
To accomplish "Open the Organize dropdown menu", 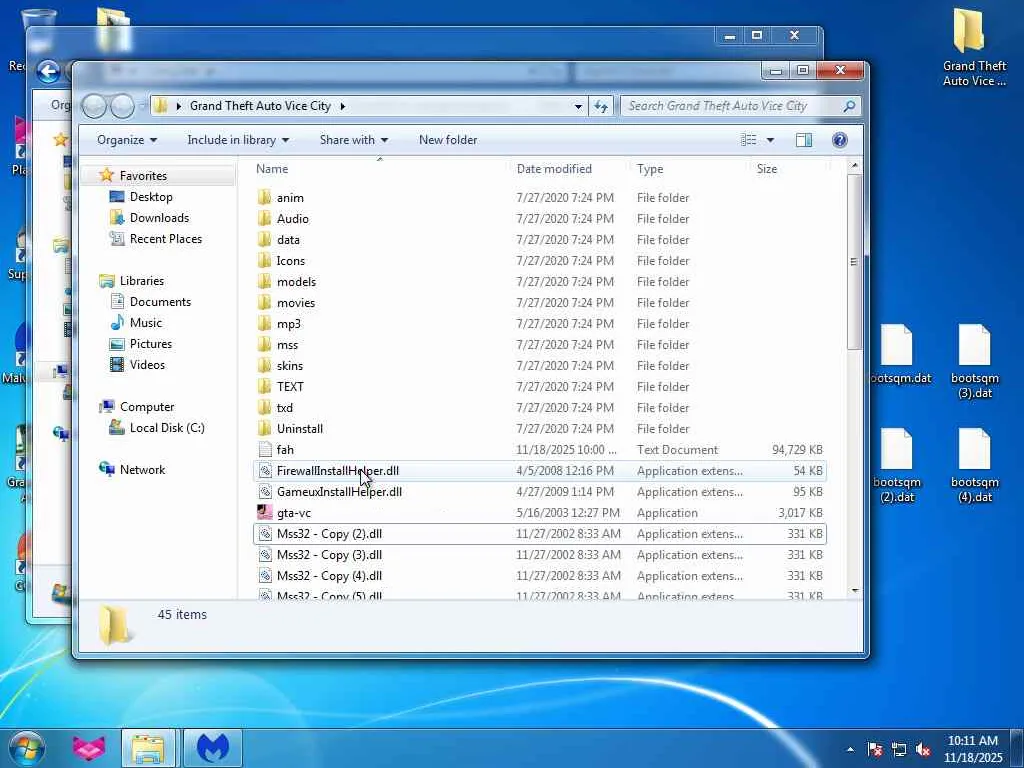I will tap(127, 140).
